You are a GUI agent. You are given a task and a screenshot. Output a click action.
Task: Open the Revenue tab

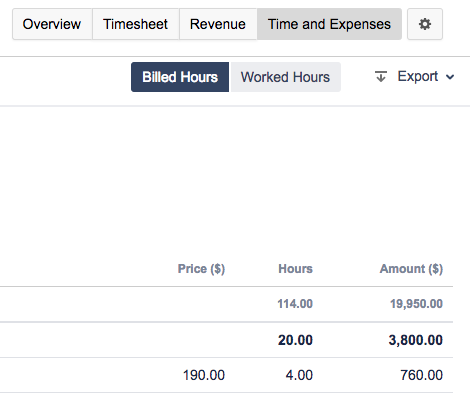pyautogui.click(x=218, y=24)
